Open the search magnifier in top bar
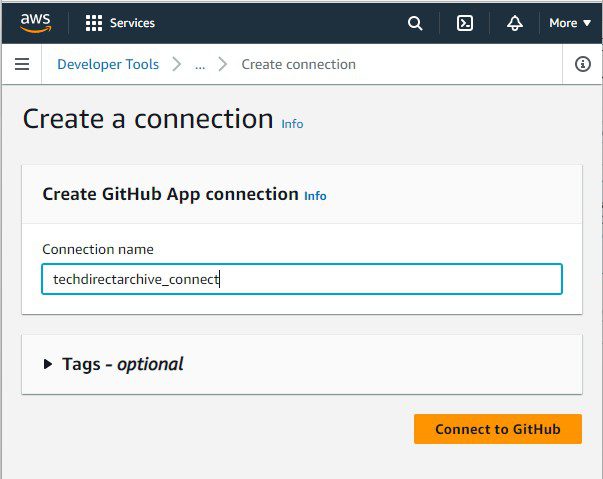Screen dimensions: 603x479 pos(415,23)
